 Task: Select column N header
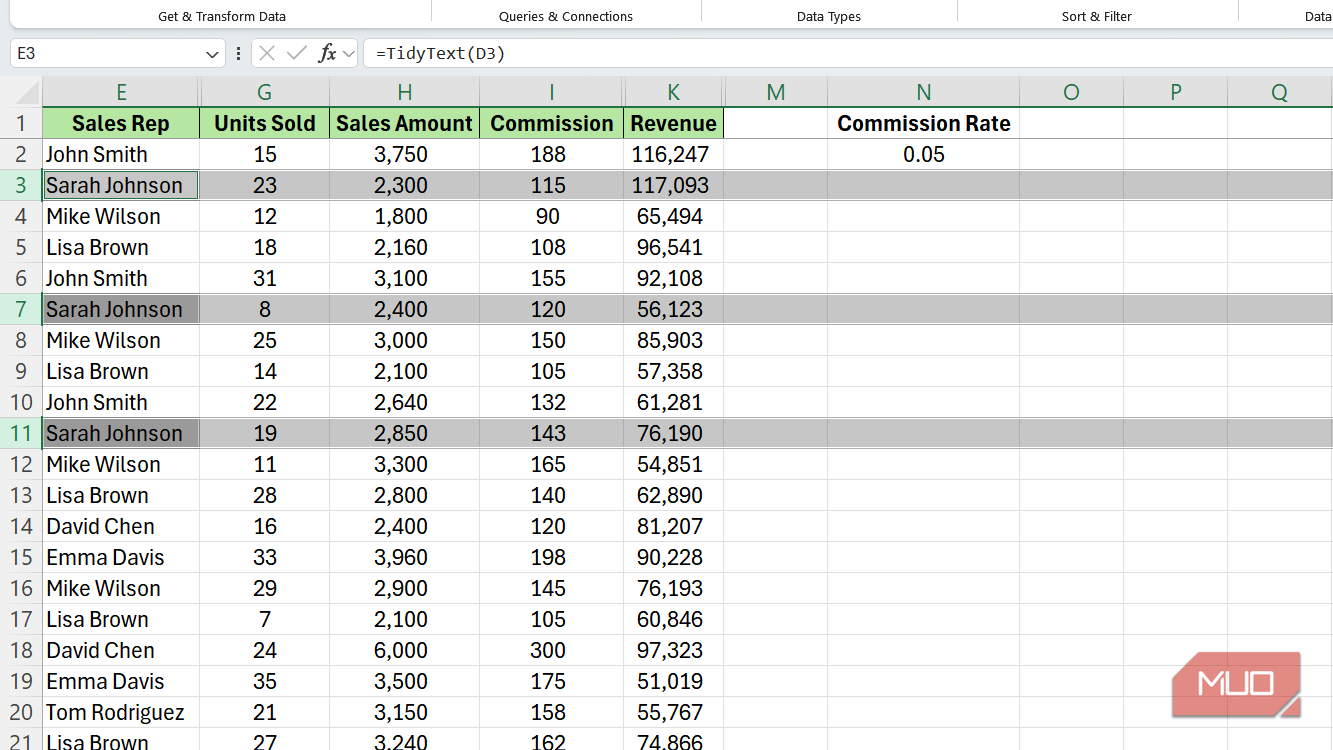click(x=924, y=92)
